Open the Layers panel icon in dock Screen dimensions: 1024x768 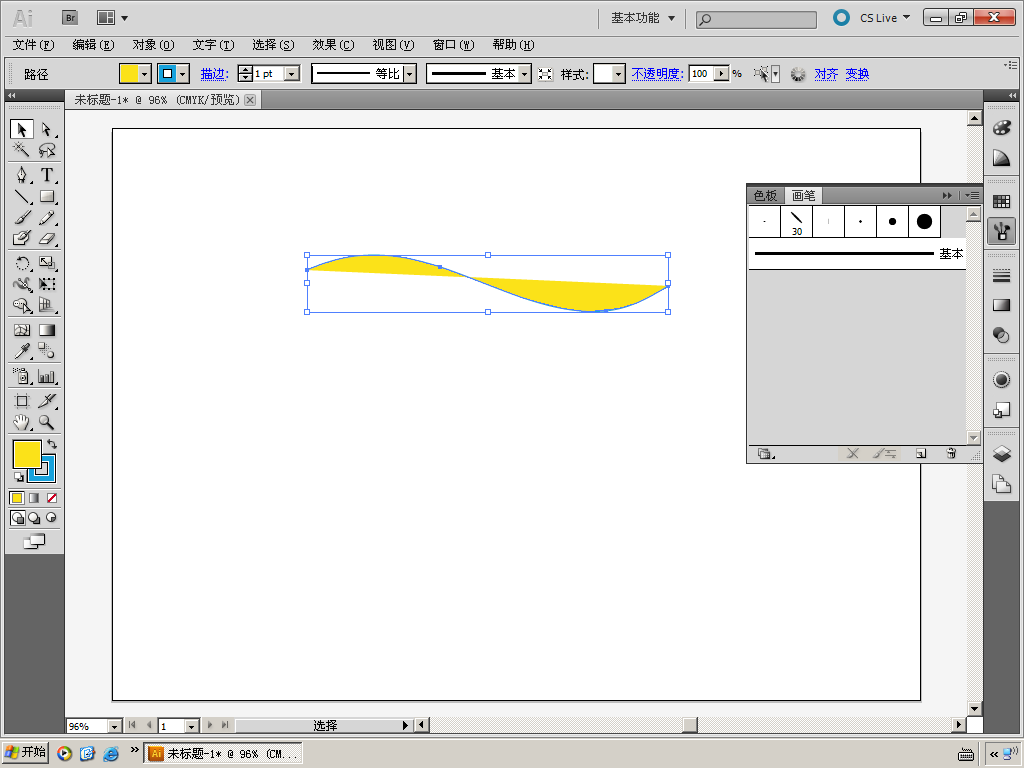point(1001,453)
